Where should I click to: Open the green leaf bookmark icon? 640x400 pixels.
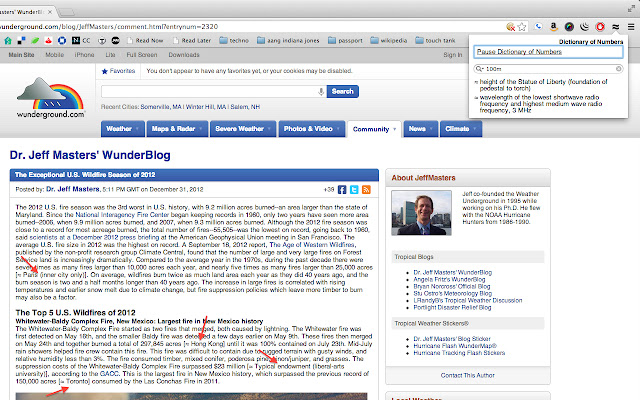(x=35, y=40)
